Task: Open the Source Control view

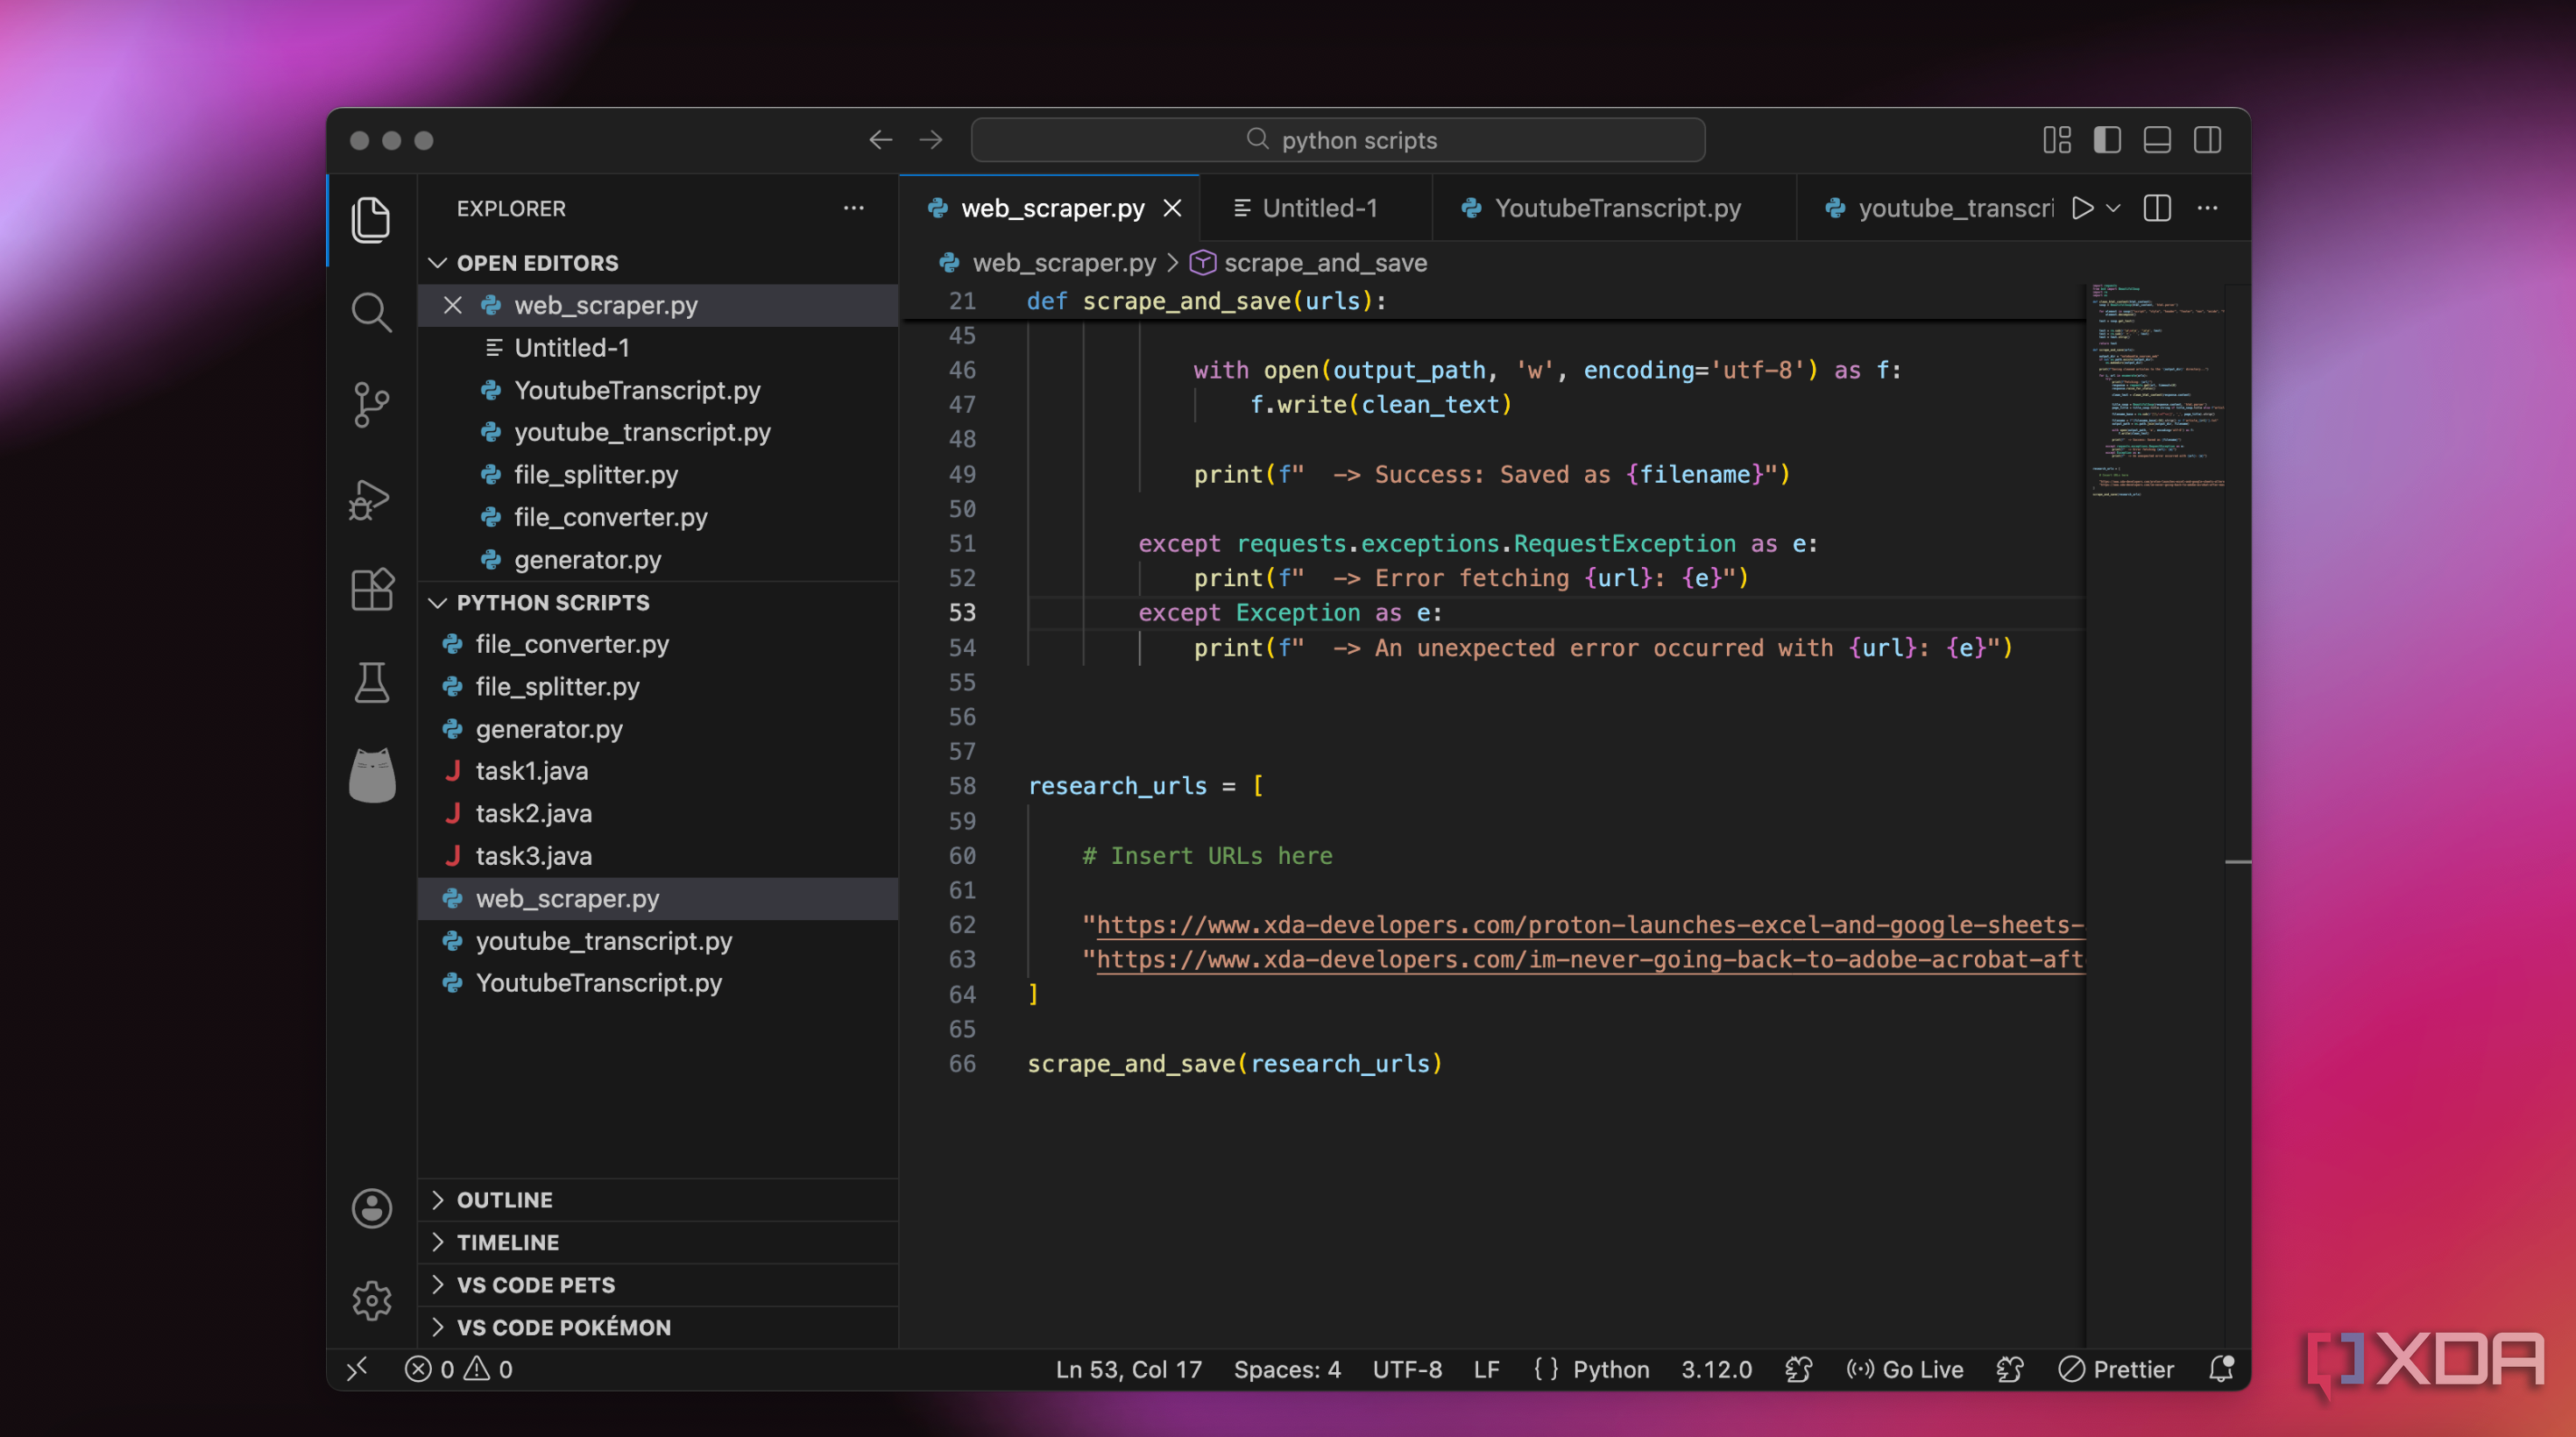Action: pos(371,404)
